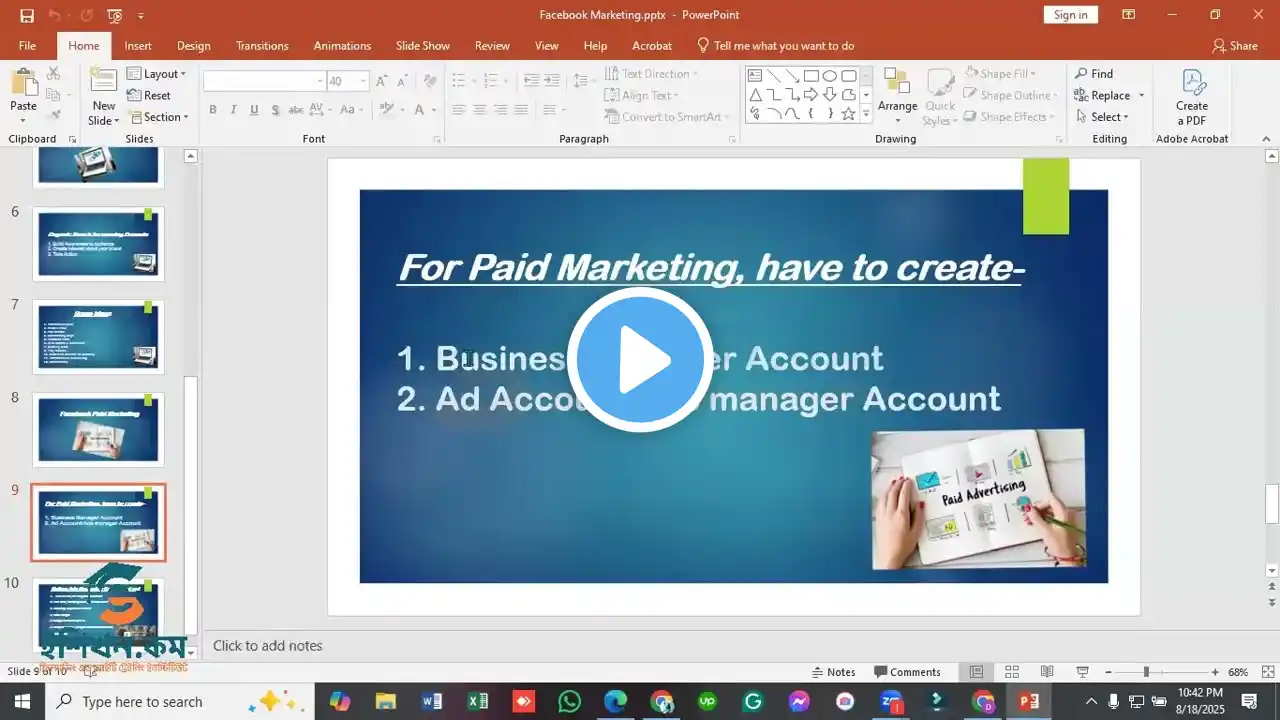Save the presentation from the Quick Access Toolbar

(x=27, y=15)
